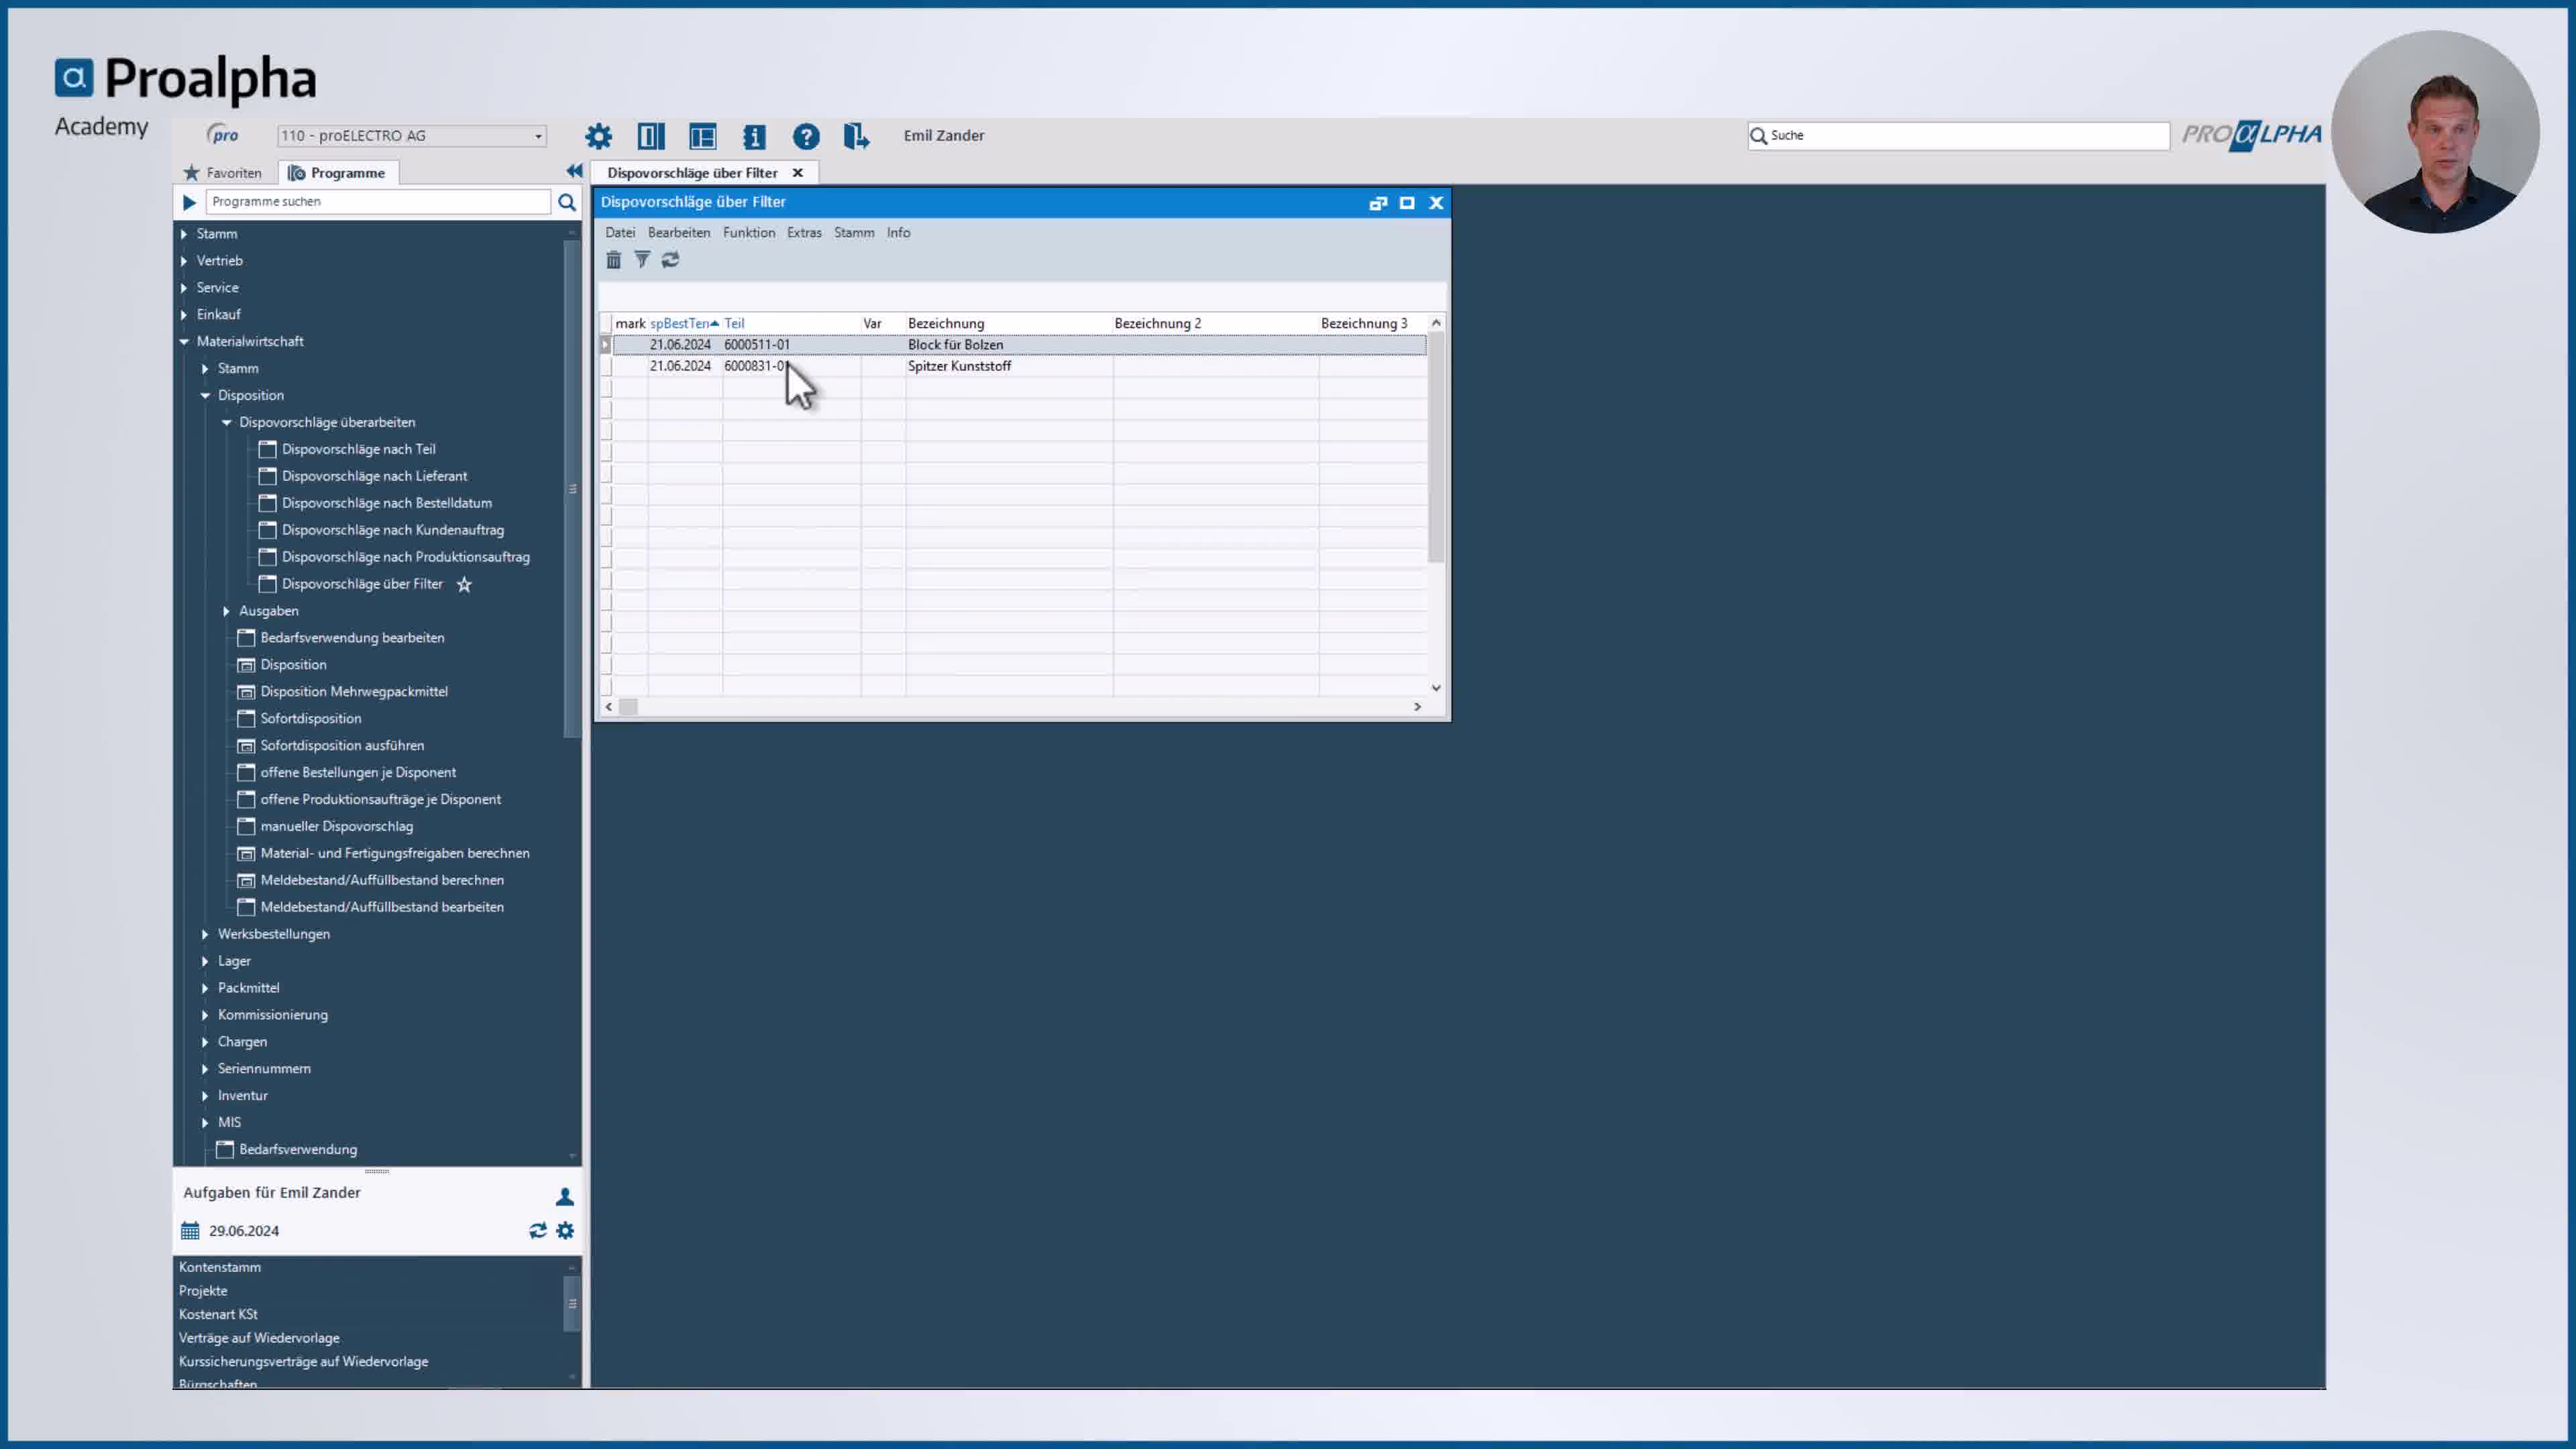
Task: Collapse Dispovorschläge überarbeiten node
Action: coord(227,423)
